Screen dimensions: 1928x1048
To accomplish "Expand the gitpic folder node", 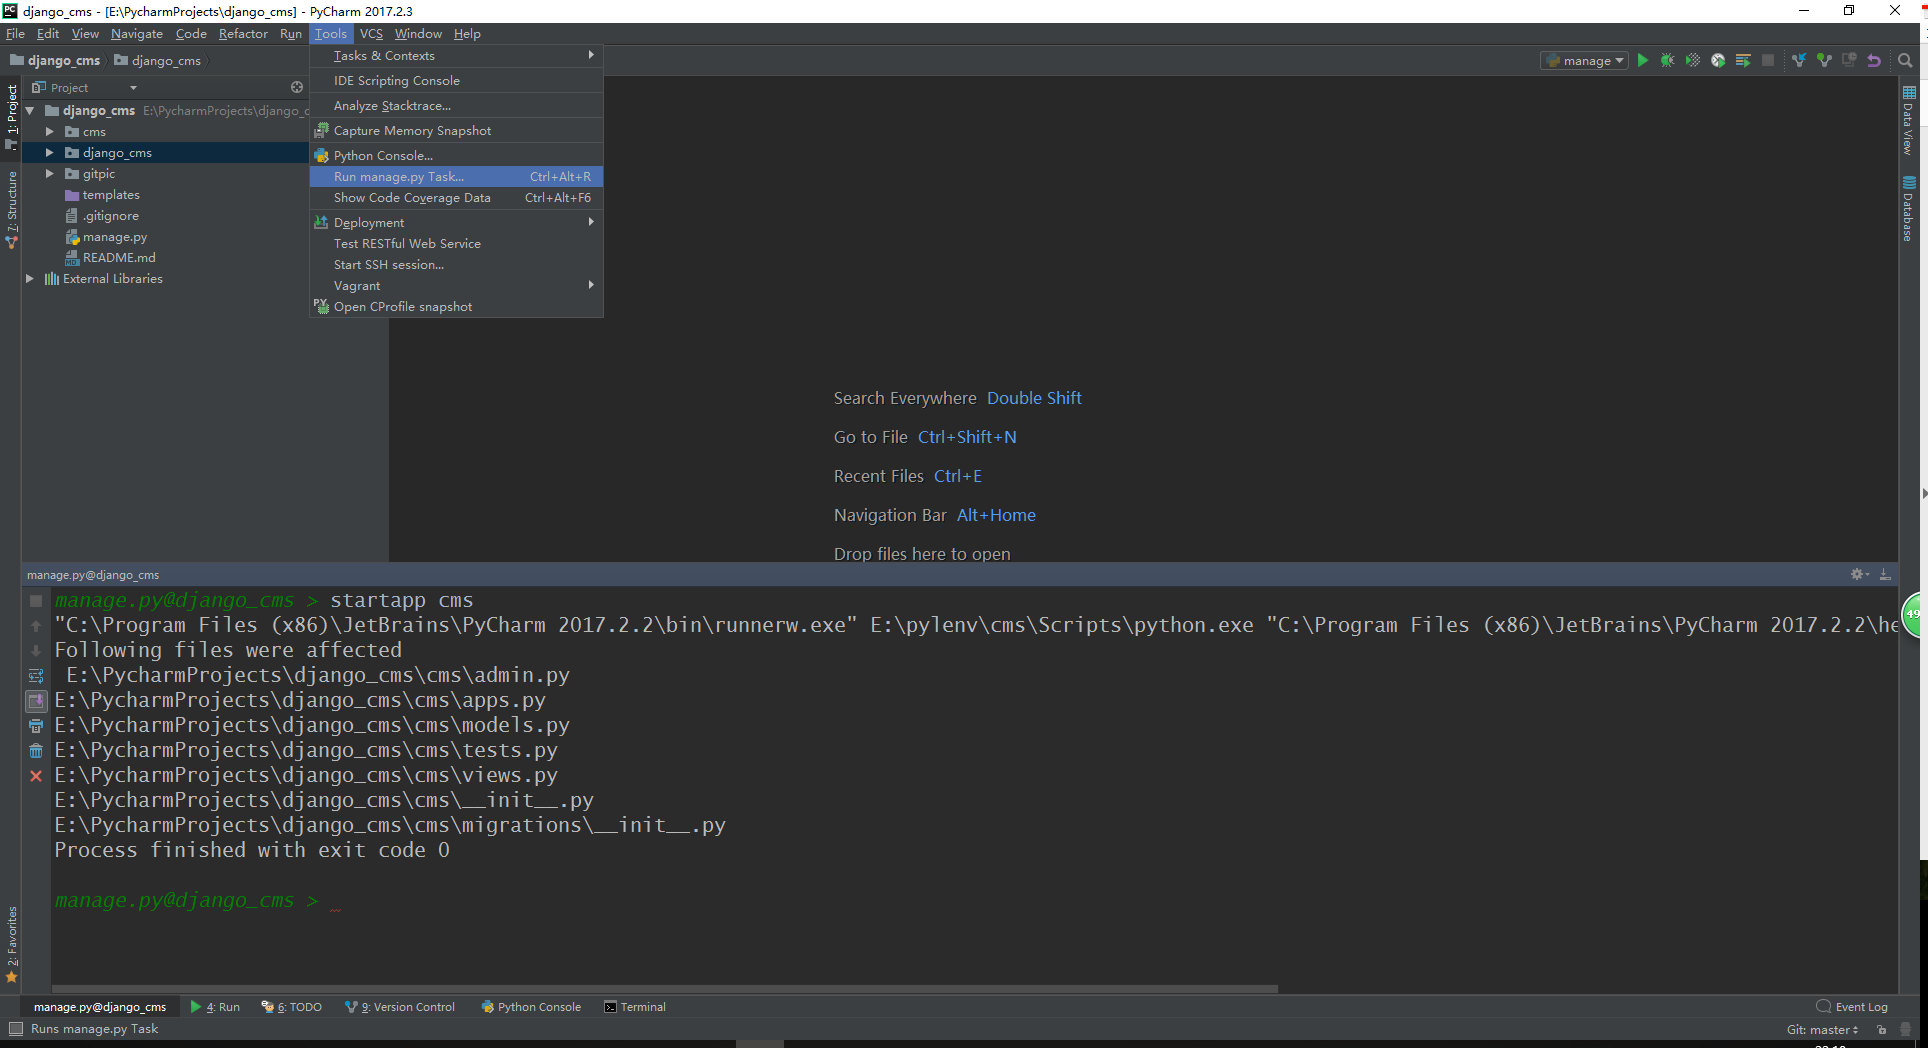I will (49, 174).
